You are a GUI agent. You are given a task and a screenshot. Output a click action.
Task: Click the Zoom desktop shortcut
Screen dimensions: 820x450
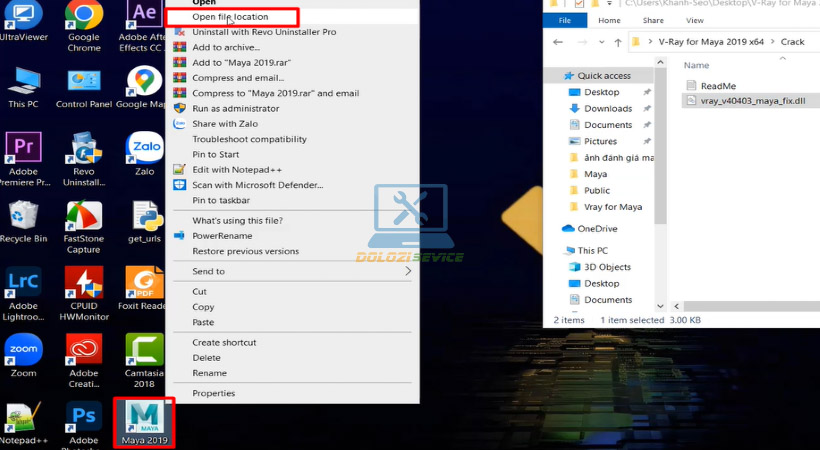[x=24, y=352]
